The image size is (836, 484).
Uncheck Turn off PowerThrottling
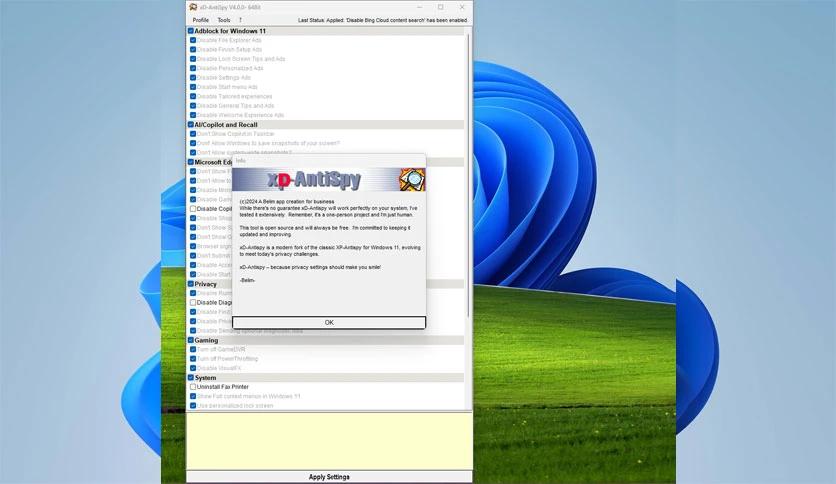[x=193, y=359]
